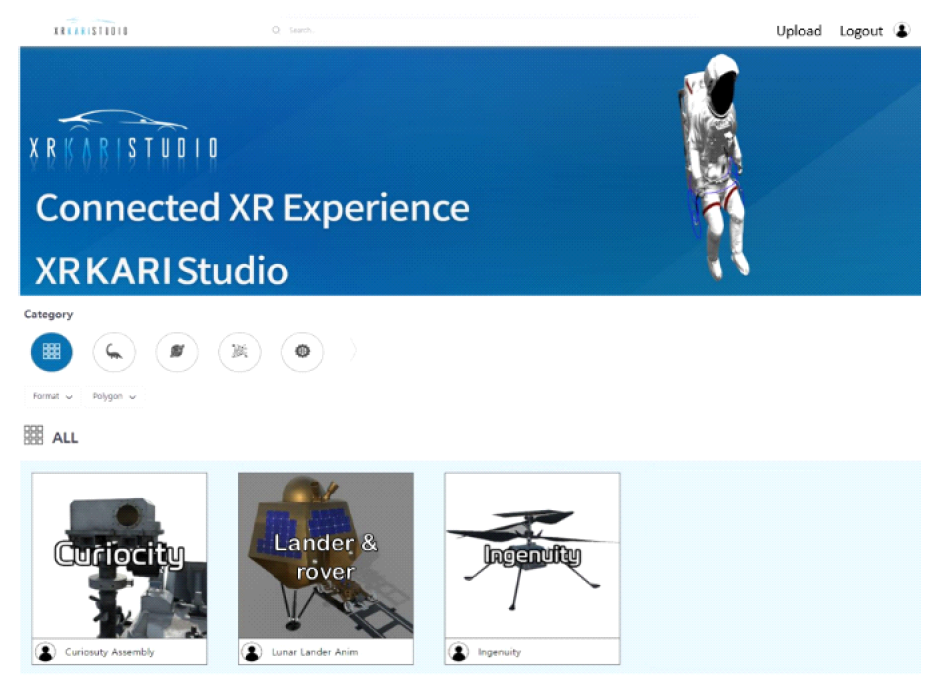The width and height of the screenshot is (946, 698).
Task: Show next categories with the right chevron
Action: pyautogui.click(x=354, y=351)
